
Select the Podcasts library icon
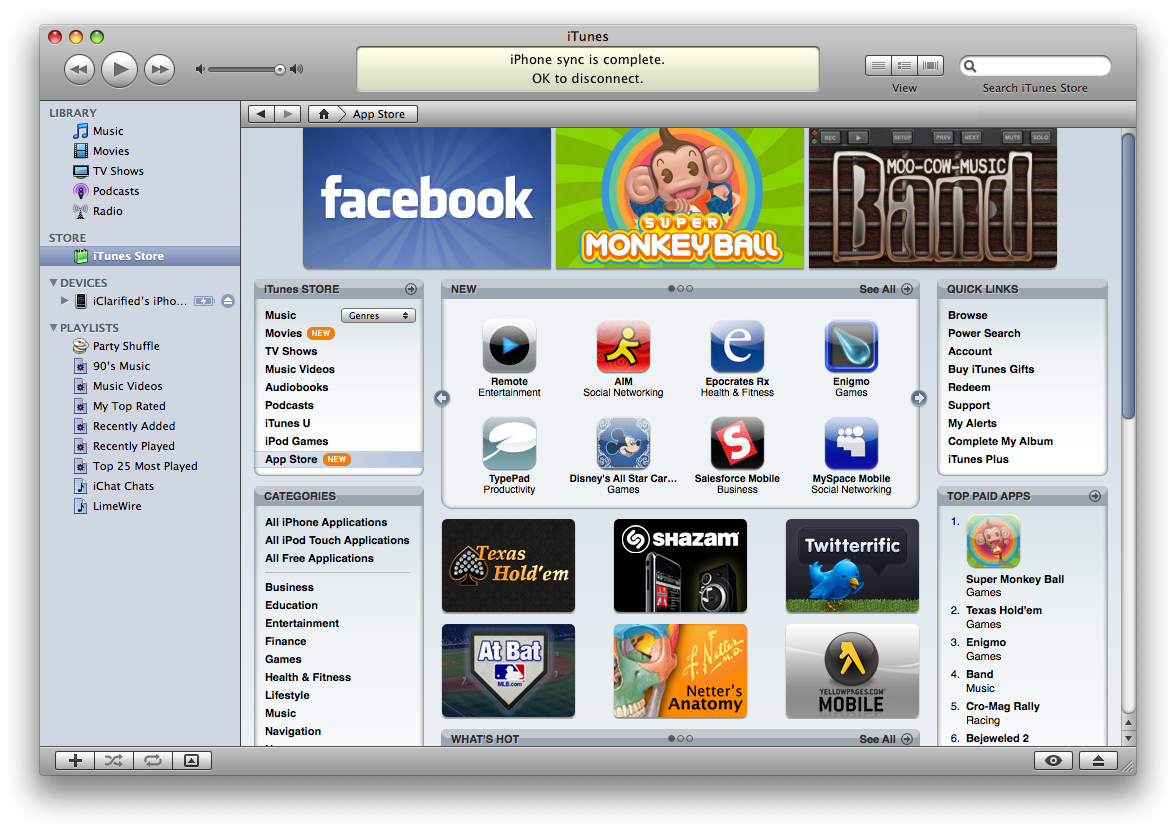pyautogui.click(x=80, y=191)
